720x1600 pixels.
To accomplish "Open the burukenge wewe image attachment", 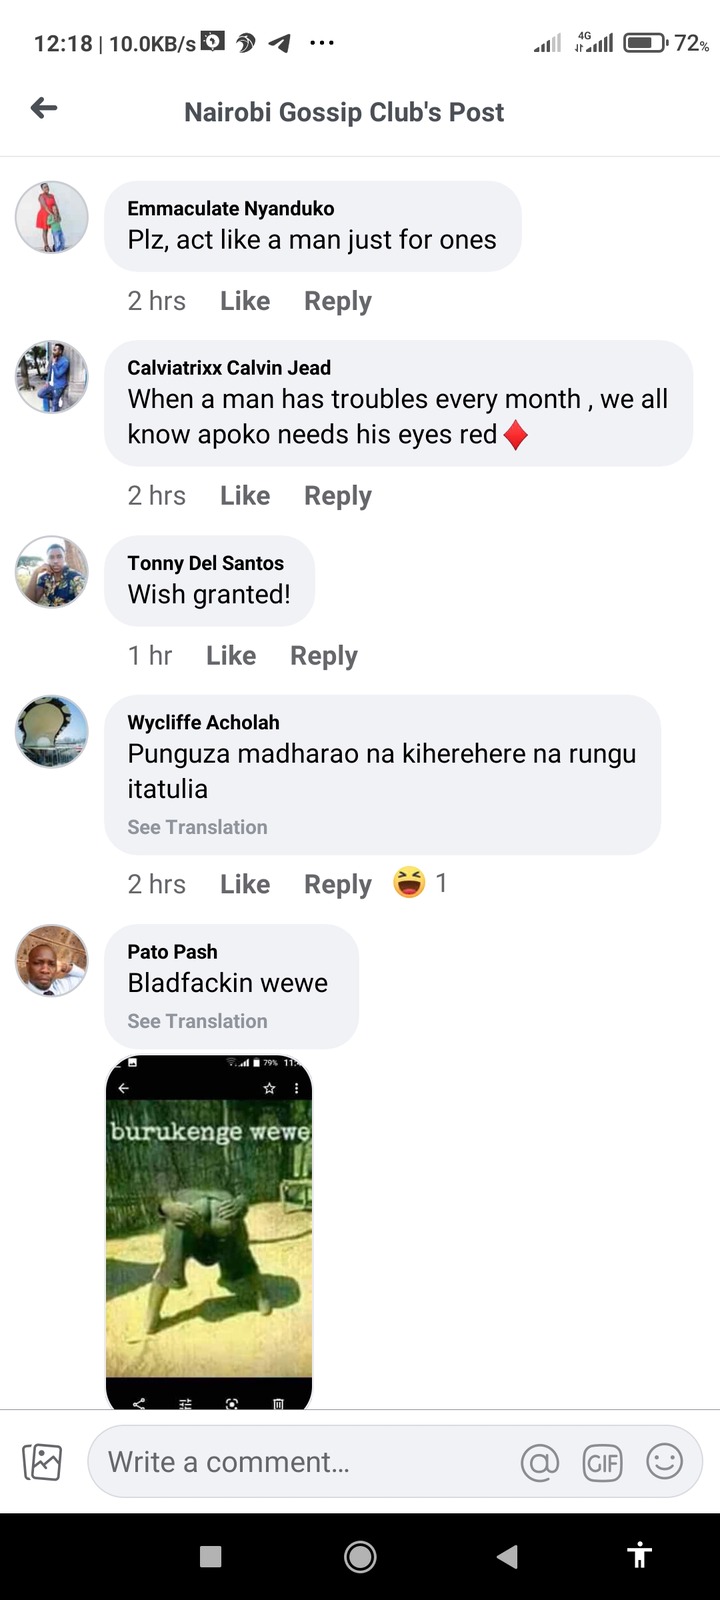I will 209,1231.
